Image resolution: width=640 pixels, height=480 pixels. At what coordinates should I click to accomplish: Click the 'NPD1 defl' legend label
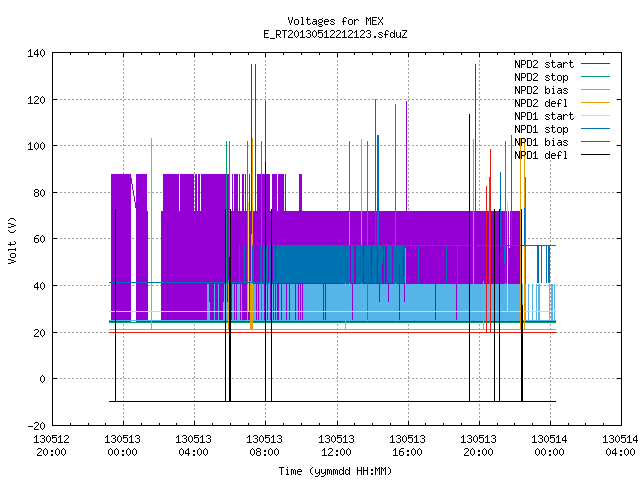coord(541,156)
